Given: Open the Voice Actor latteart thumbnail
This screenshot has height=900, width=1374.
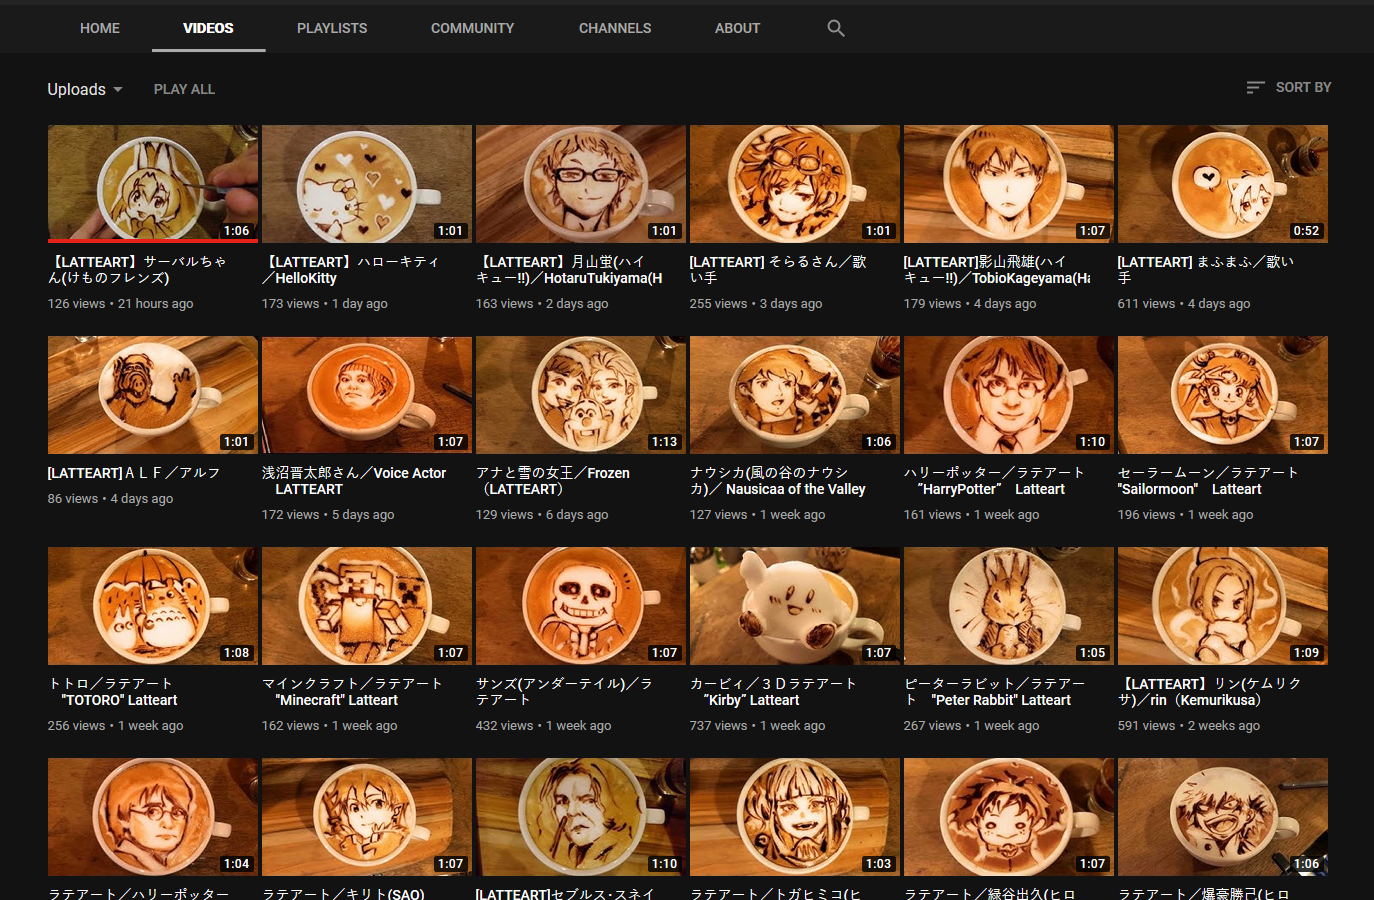Looking at the screenshot, I should [x=366, y=395].
